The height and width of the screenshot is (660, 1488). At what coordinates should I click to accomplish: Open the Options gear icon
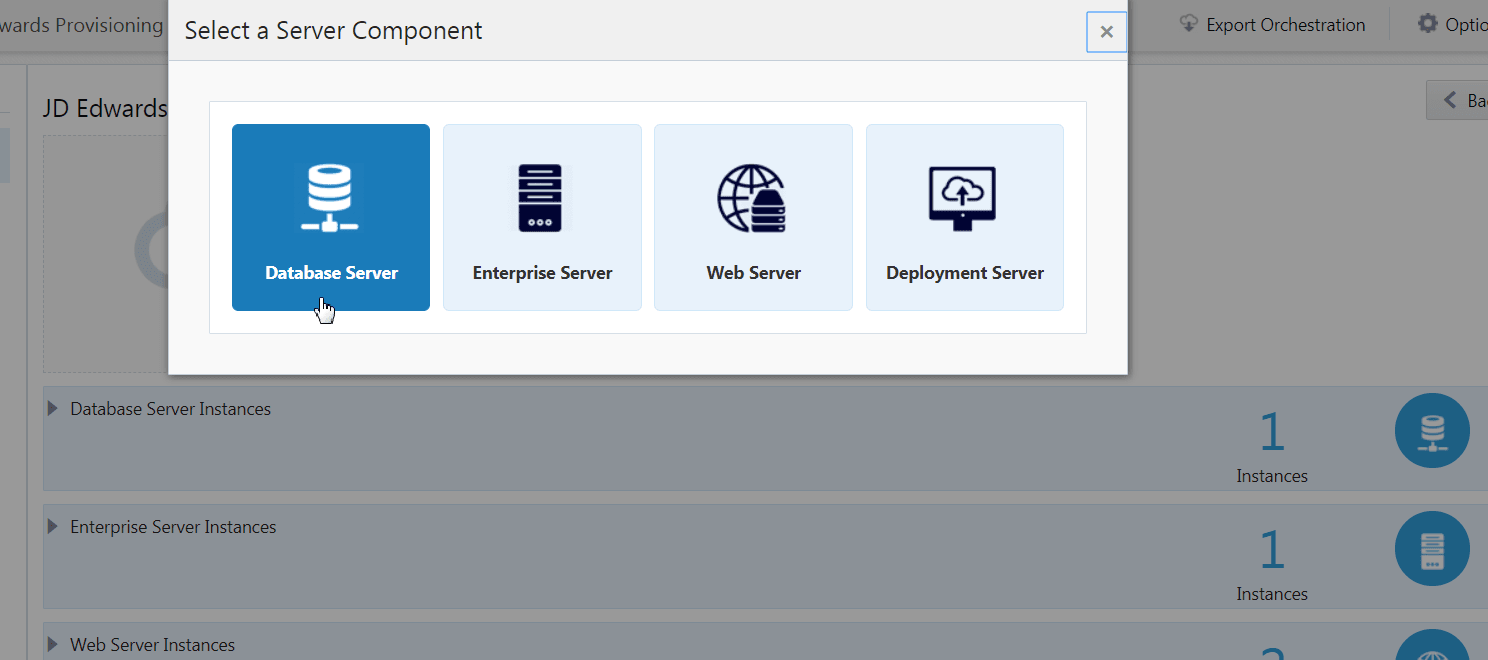1427,24
